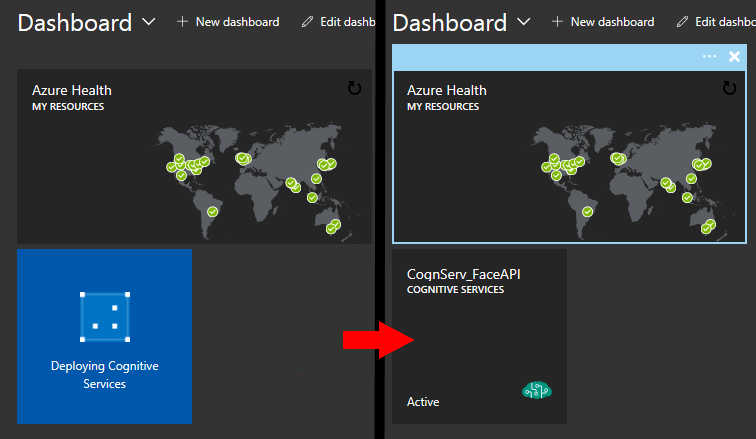This screenshot has width=756, height=439.
Task: Click the deployment icon on the blue tile
Action: [x=105, y=317]
